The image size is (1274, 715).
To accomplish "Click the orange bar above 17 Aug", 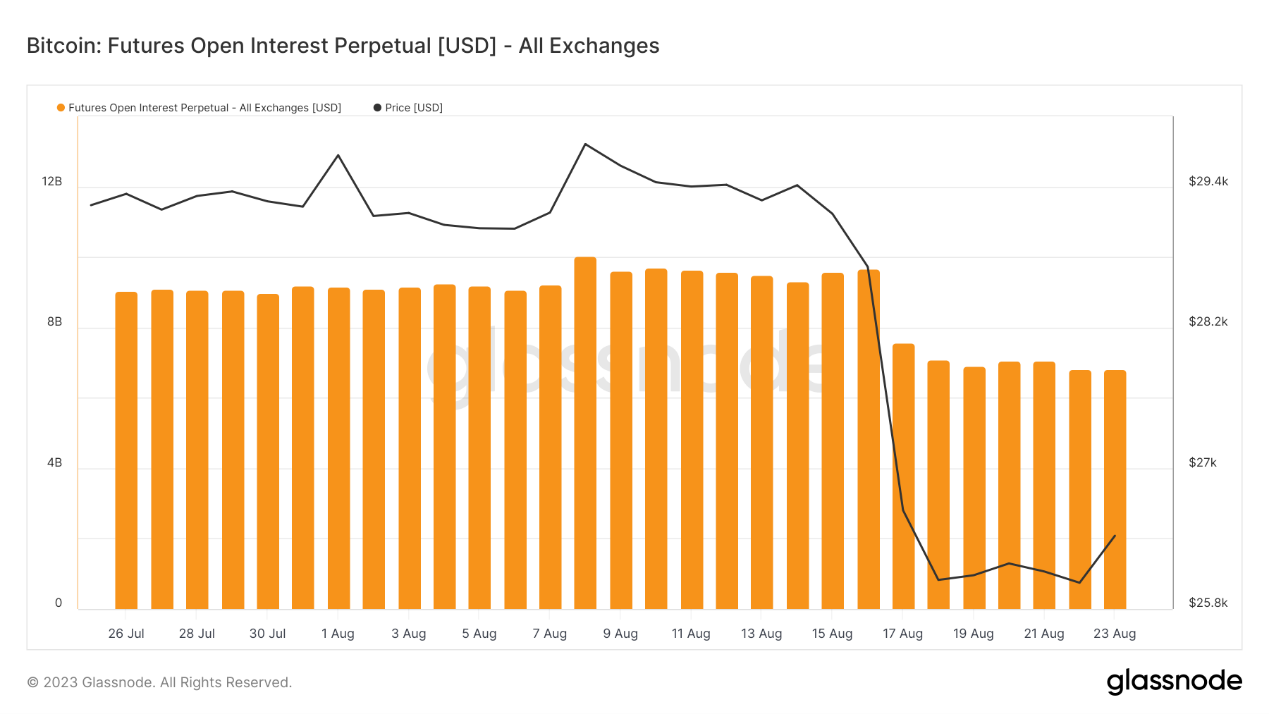I will pyautogui.click(x=903, y=476).
